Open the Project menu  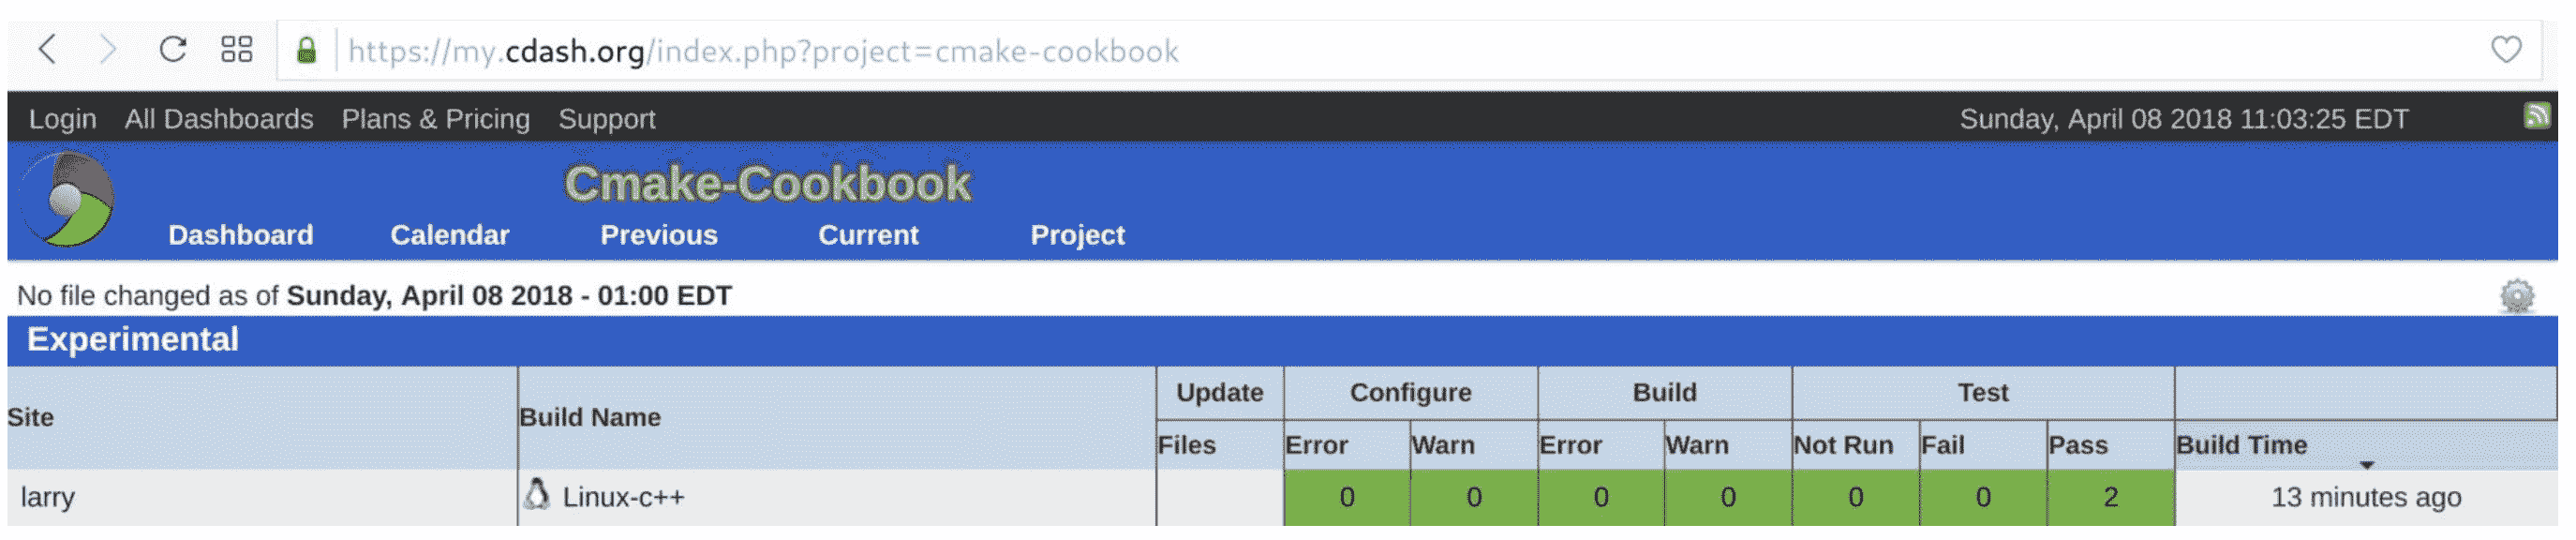[1076, 235]
